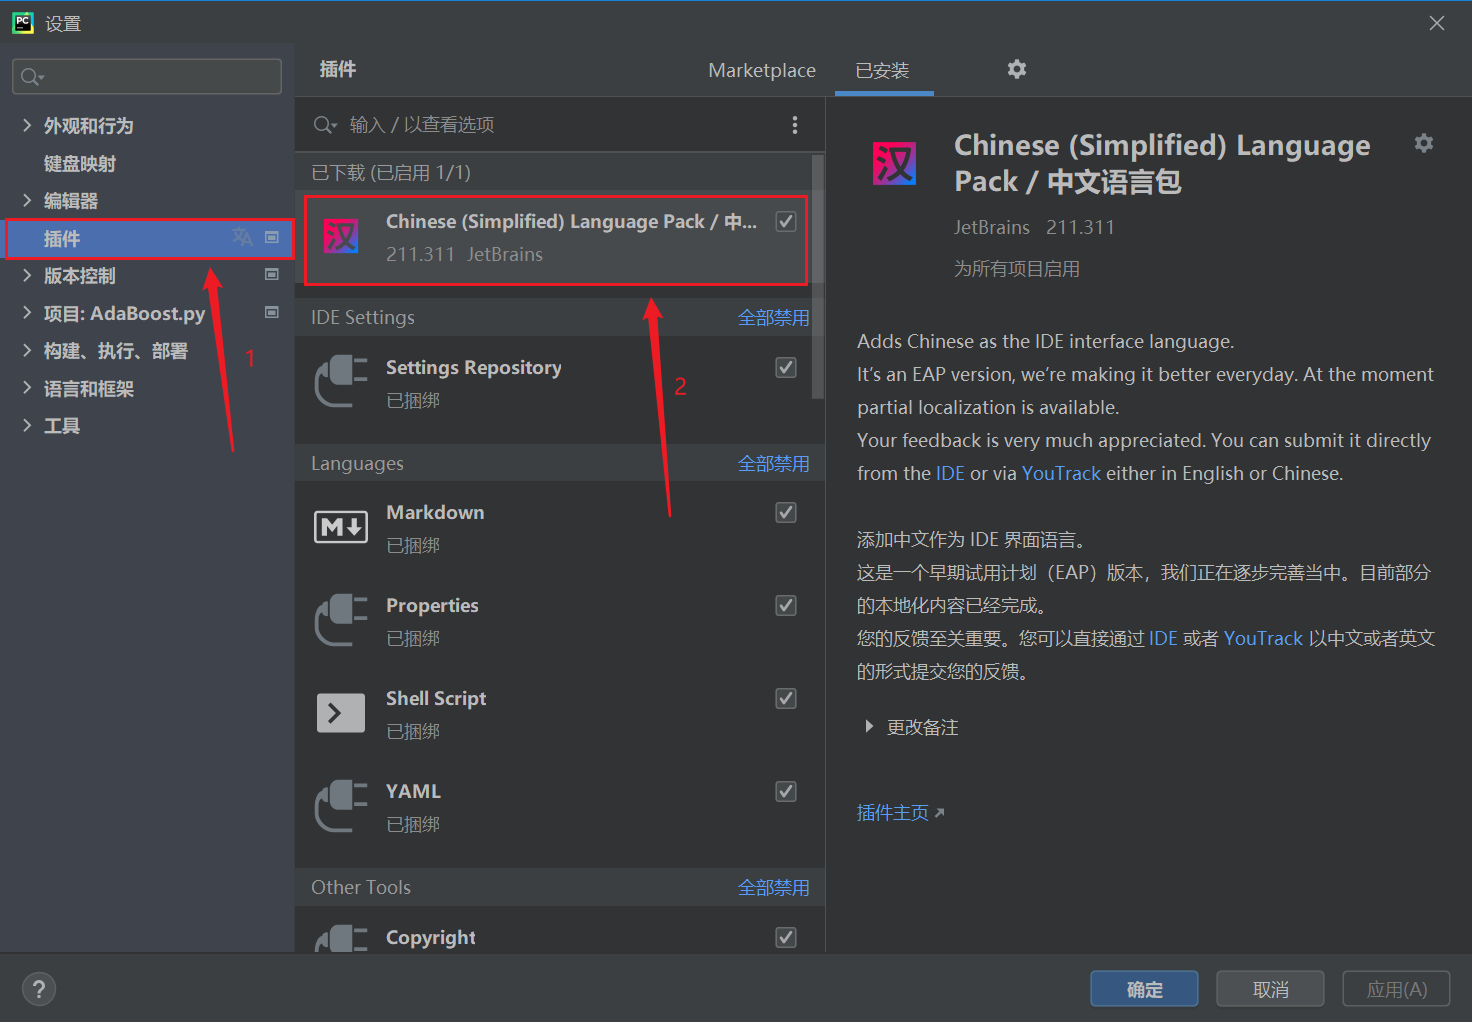Click the PyCharm logo in title bar
1472x1022 pixels.
[23, 22]
